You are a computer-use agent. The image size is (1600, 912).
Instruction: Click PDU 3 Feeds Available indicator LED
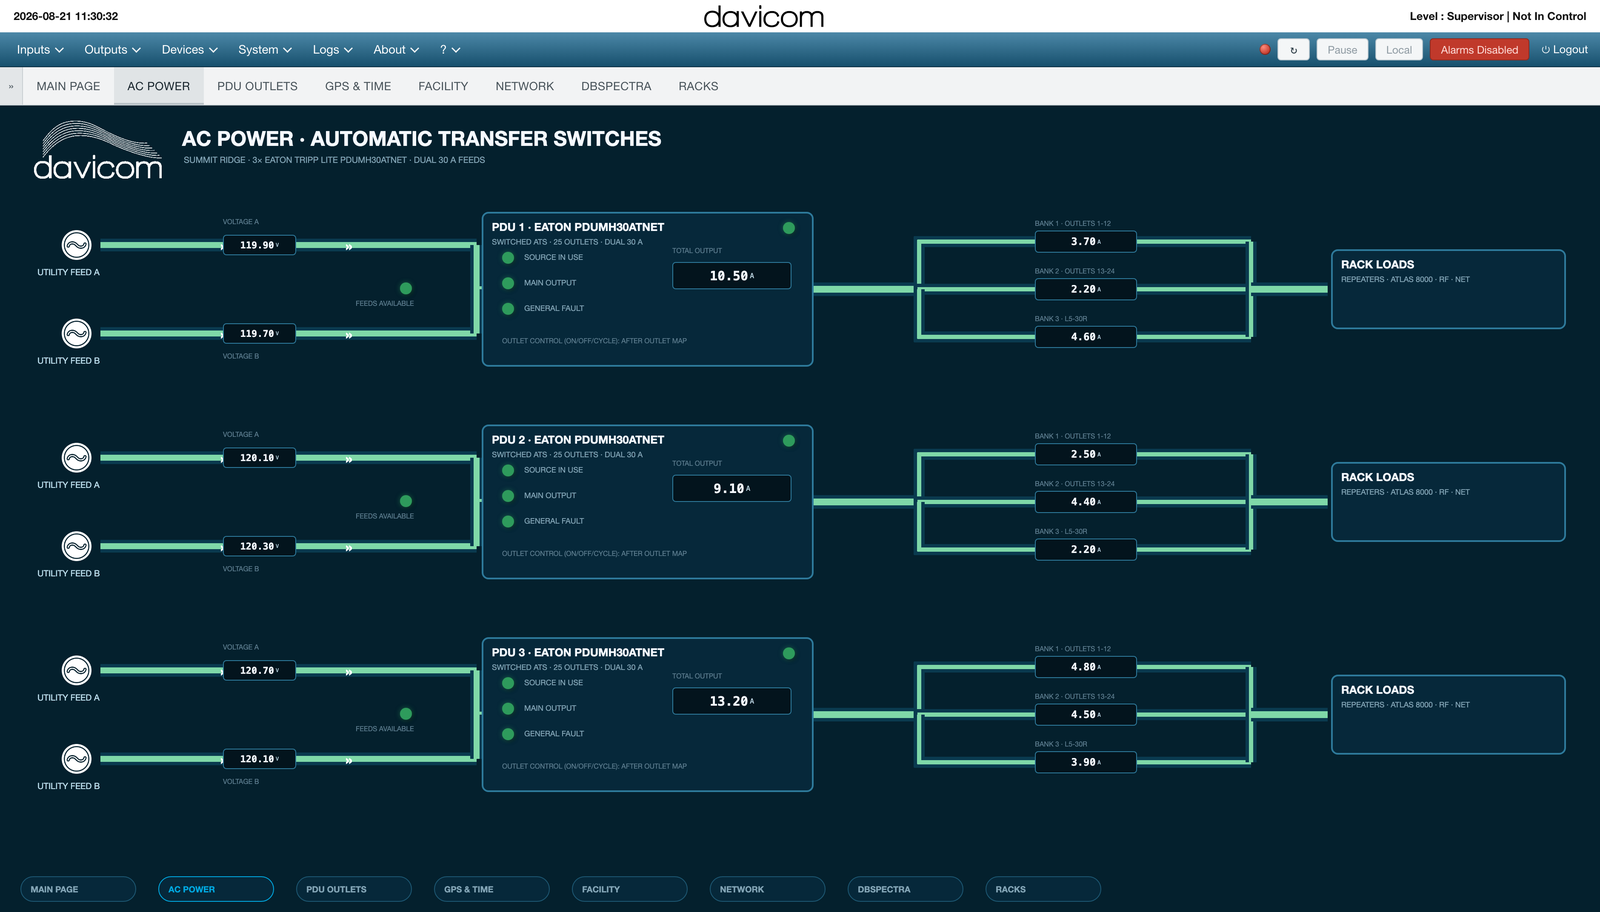click(406, 714)
